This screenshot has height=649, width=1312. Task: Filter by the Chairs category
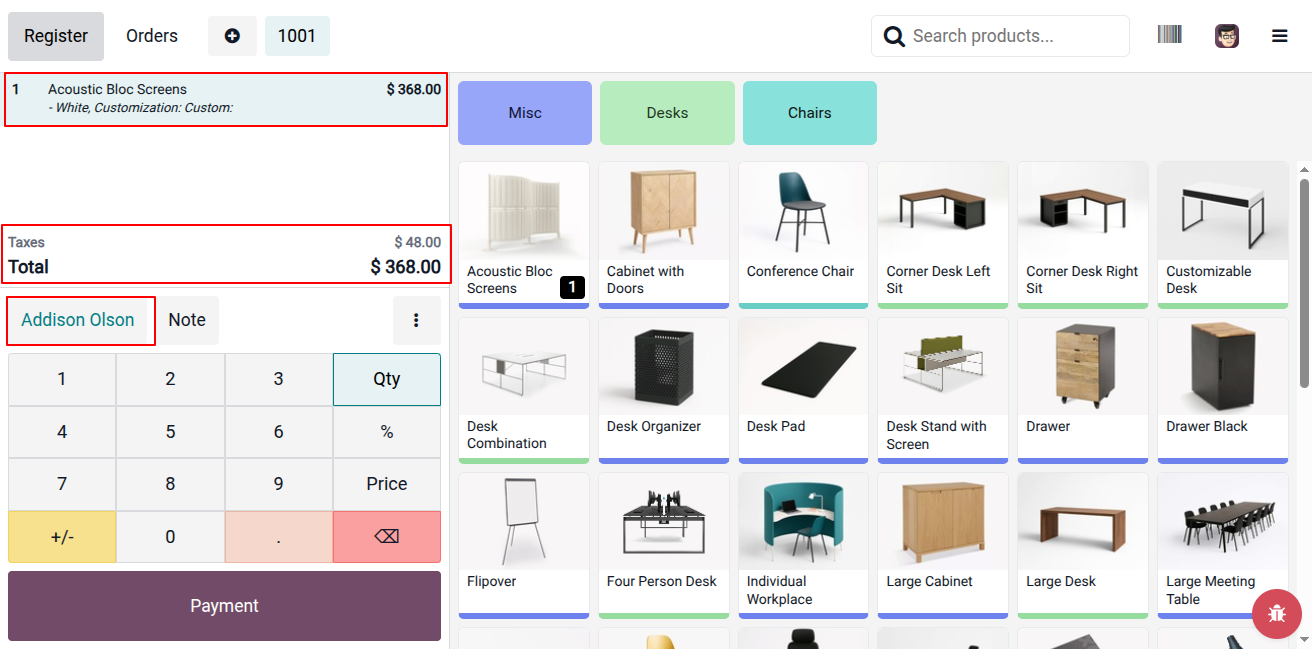click(810, 113)
